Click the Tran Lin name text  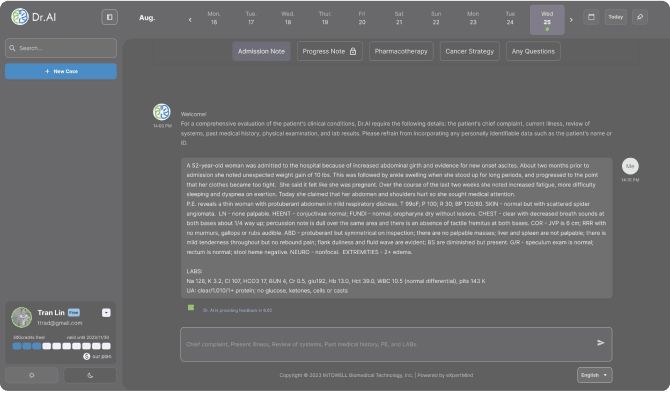[51, 313]
